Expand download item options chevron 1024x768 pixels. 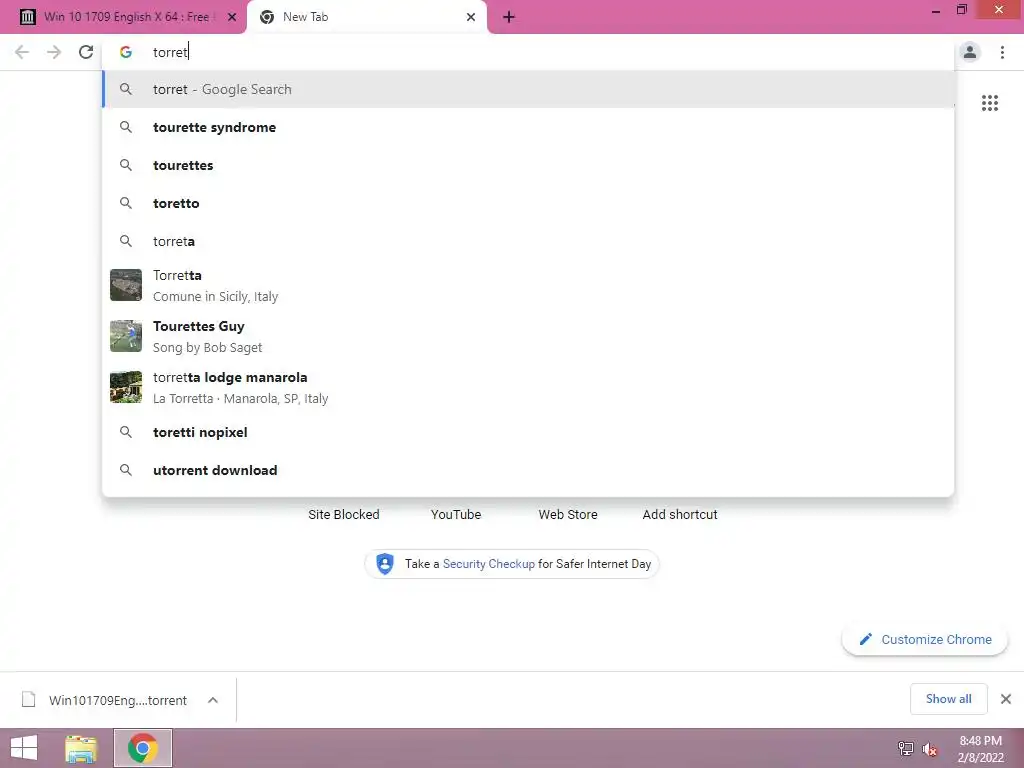213,700
